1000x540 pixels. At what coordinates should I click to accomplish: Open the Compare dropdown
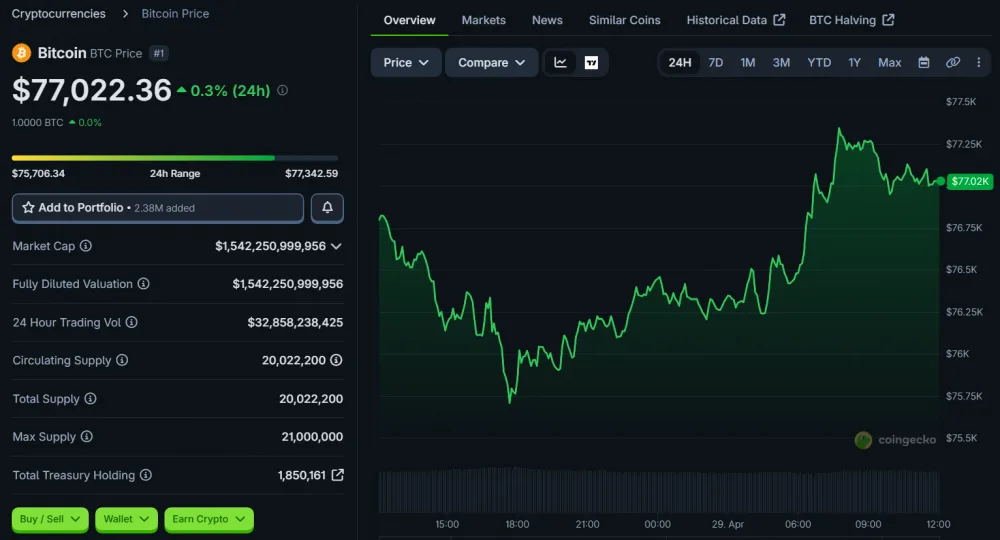491,62
